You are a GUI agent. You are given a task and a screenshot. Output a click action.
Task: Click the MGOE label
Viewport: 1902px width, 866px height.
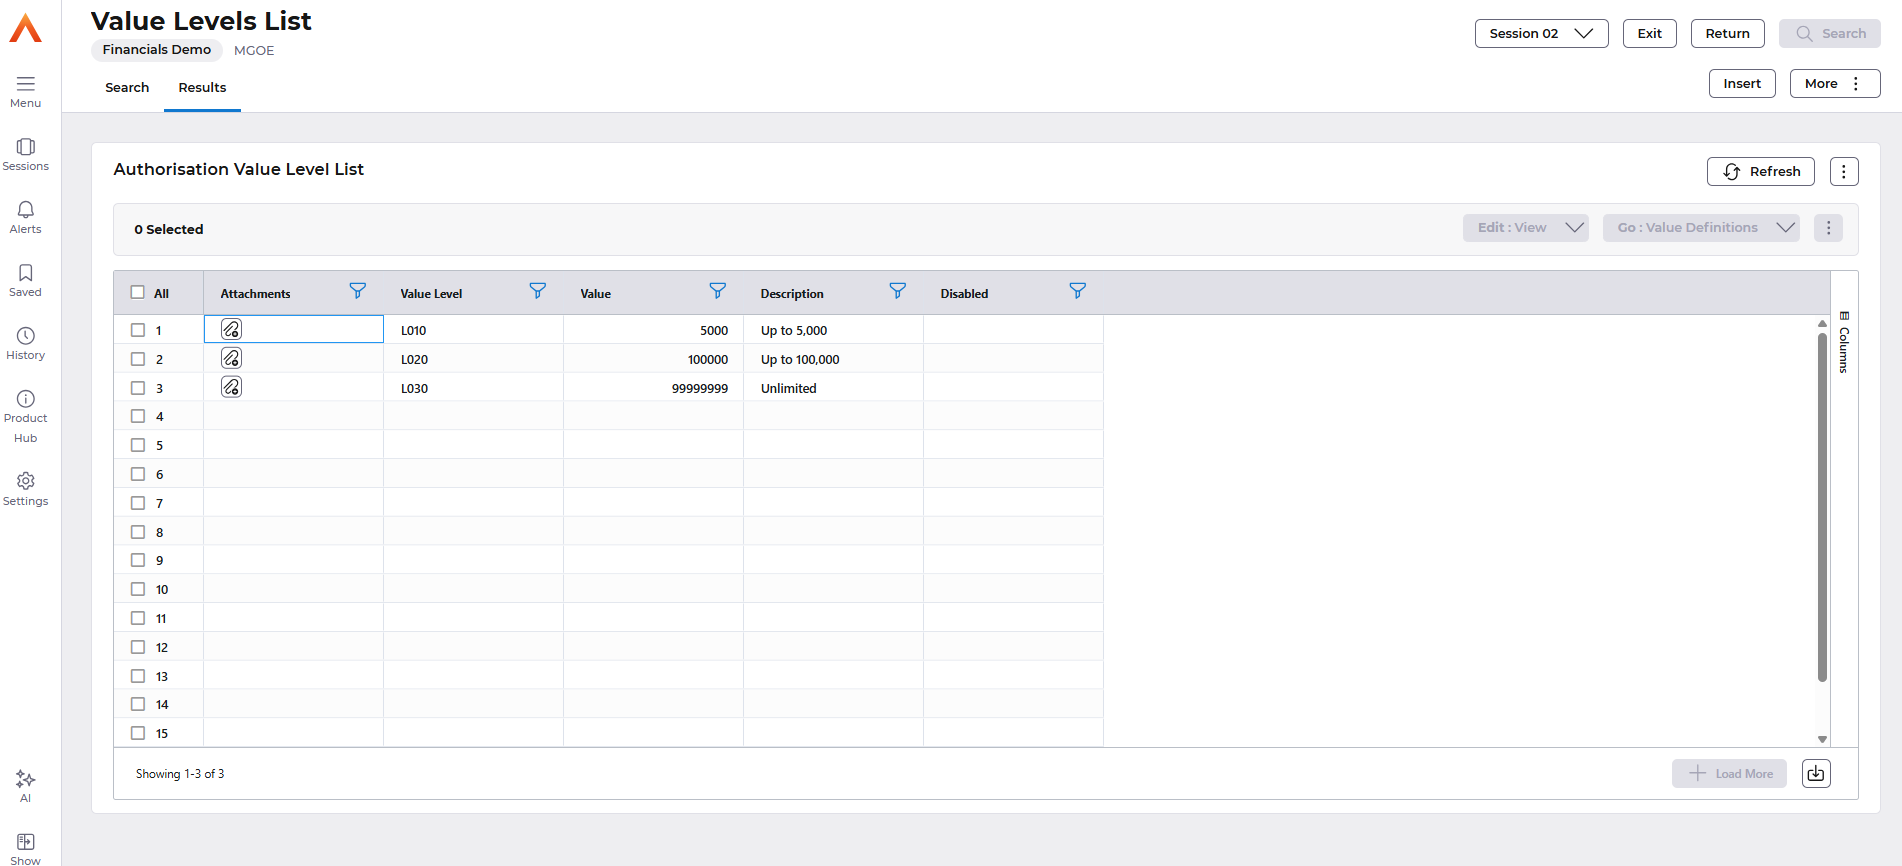coord(254,51)
